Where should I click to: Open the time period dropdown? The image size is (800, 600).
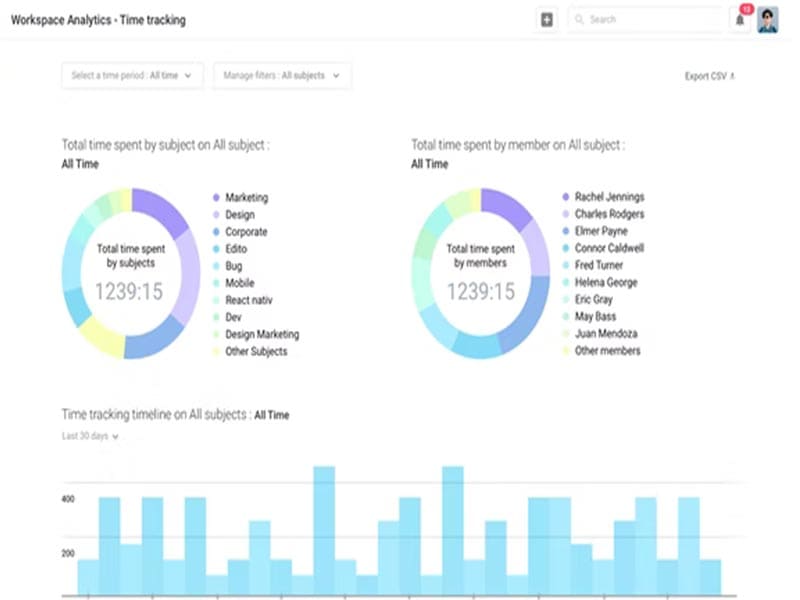click(x=132, y=76)
